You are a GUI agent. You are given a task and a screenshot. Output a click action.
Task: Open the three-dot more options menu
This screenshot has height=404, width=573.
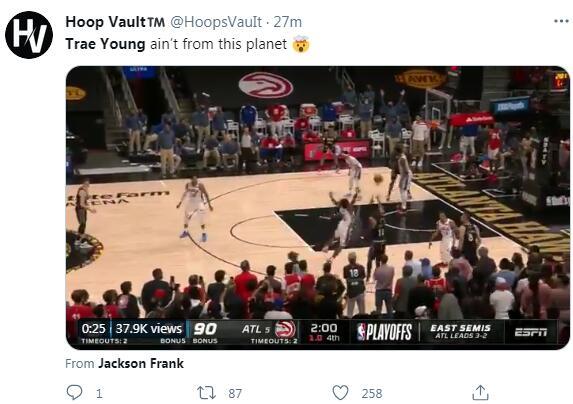tap(561, 21)
